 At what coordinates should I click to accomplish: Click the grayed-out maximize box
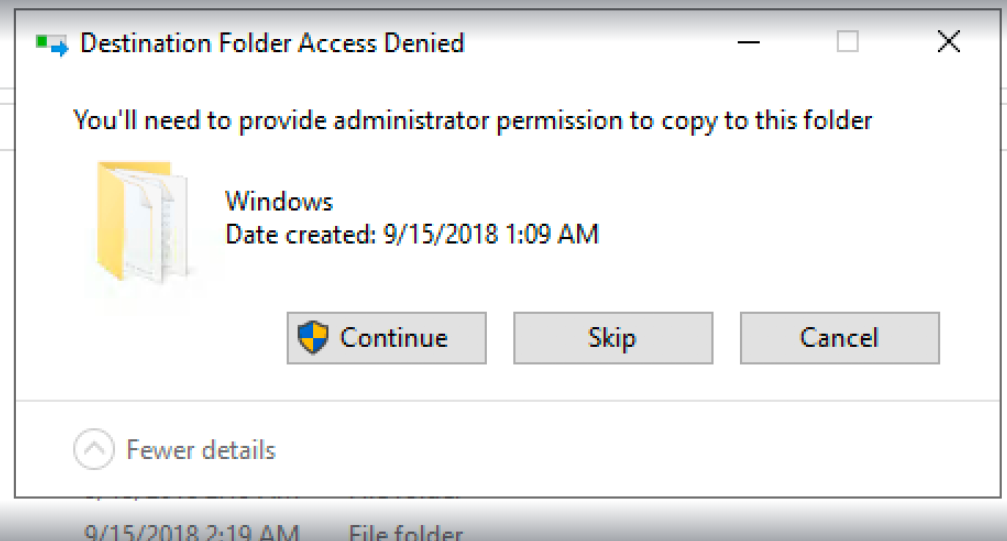(x=848, y=42)
